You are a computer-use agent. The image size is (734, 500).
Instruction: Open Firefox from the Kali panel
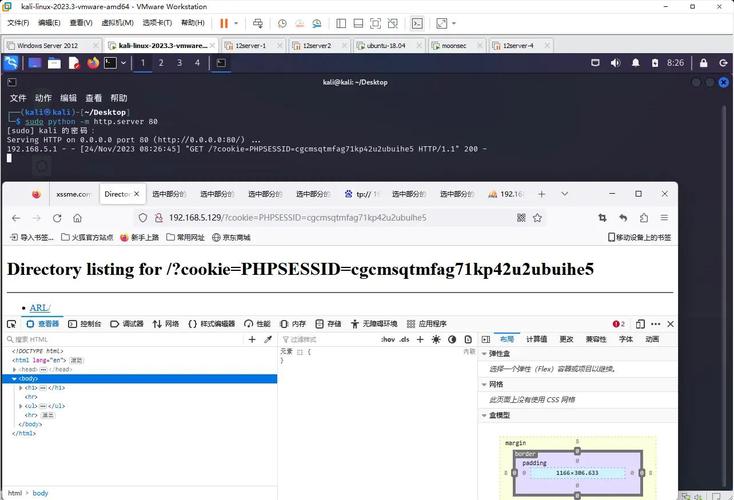93,63
